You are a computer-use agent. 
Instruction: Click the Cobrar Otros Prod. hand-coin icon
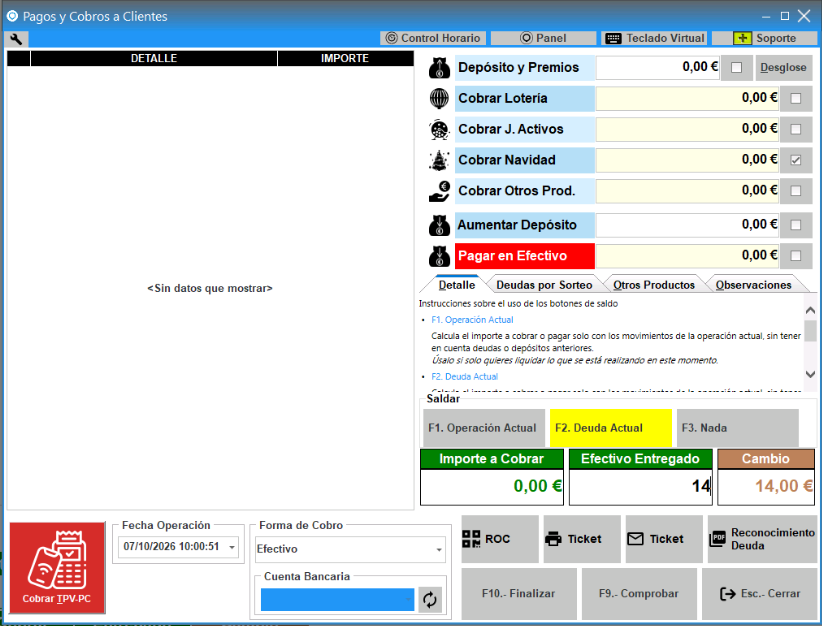(x=439, y=191)
